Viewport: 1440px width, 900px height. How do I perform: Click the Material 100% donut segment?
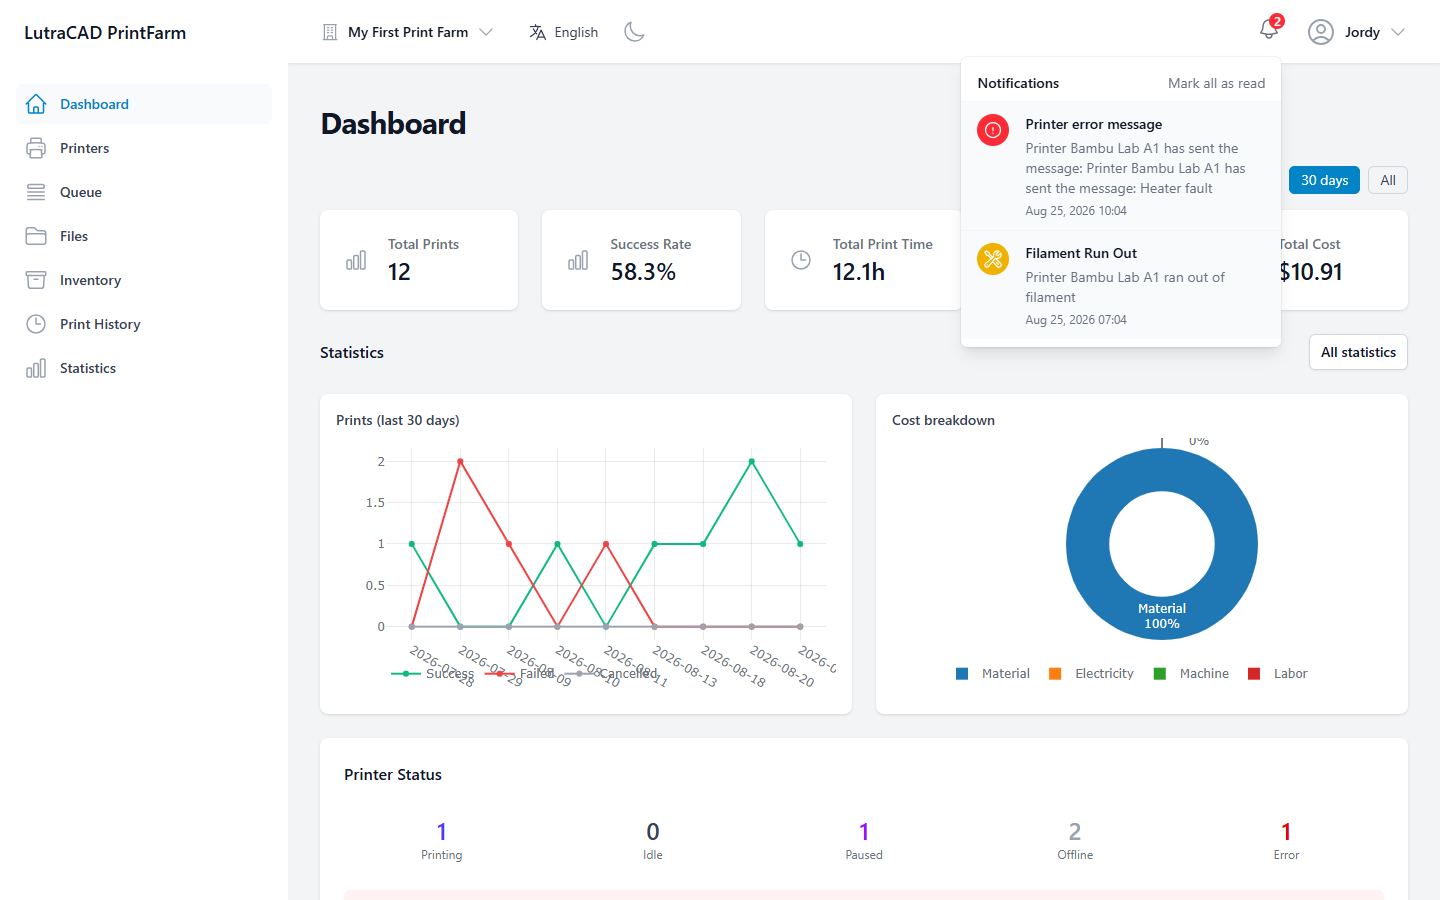(x=1162, y=616)
